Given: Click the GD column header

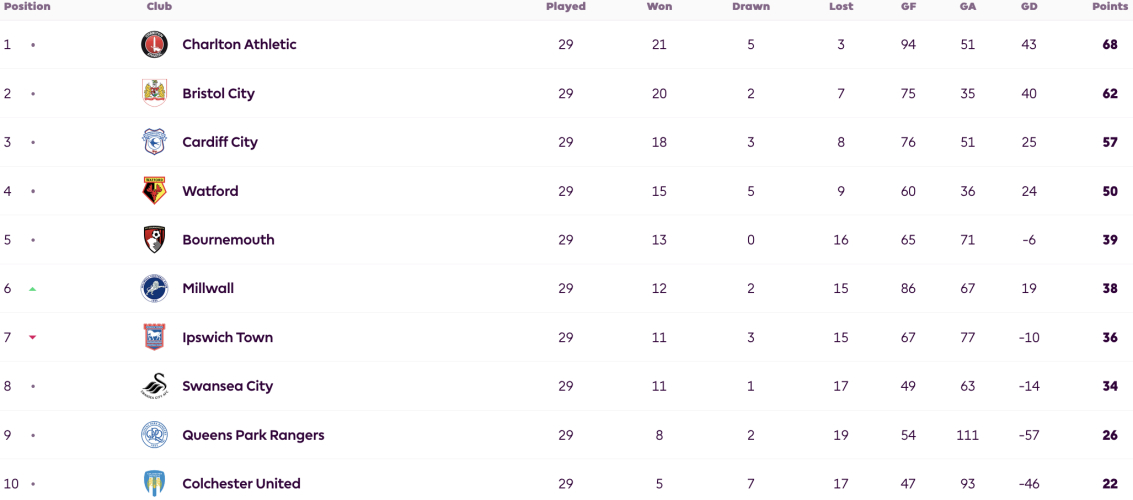Looking at the screenshot, I should (x=1029, y=7).
